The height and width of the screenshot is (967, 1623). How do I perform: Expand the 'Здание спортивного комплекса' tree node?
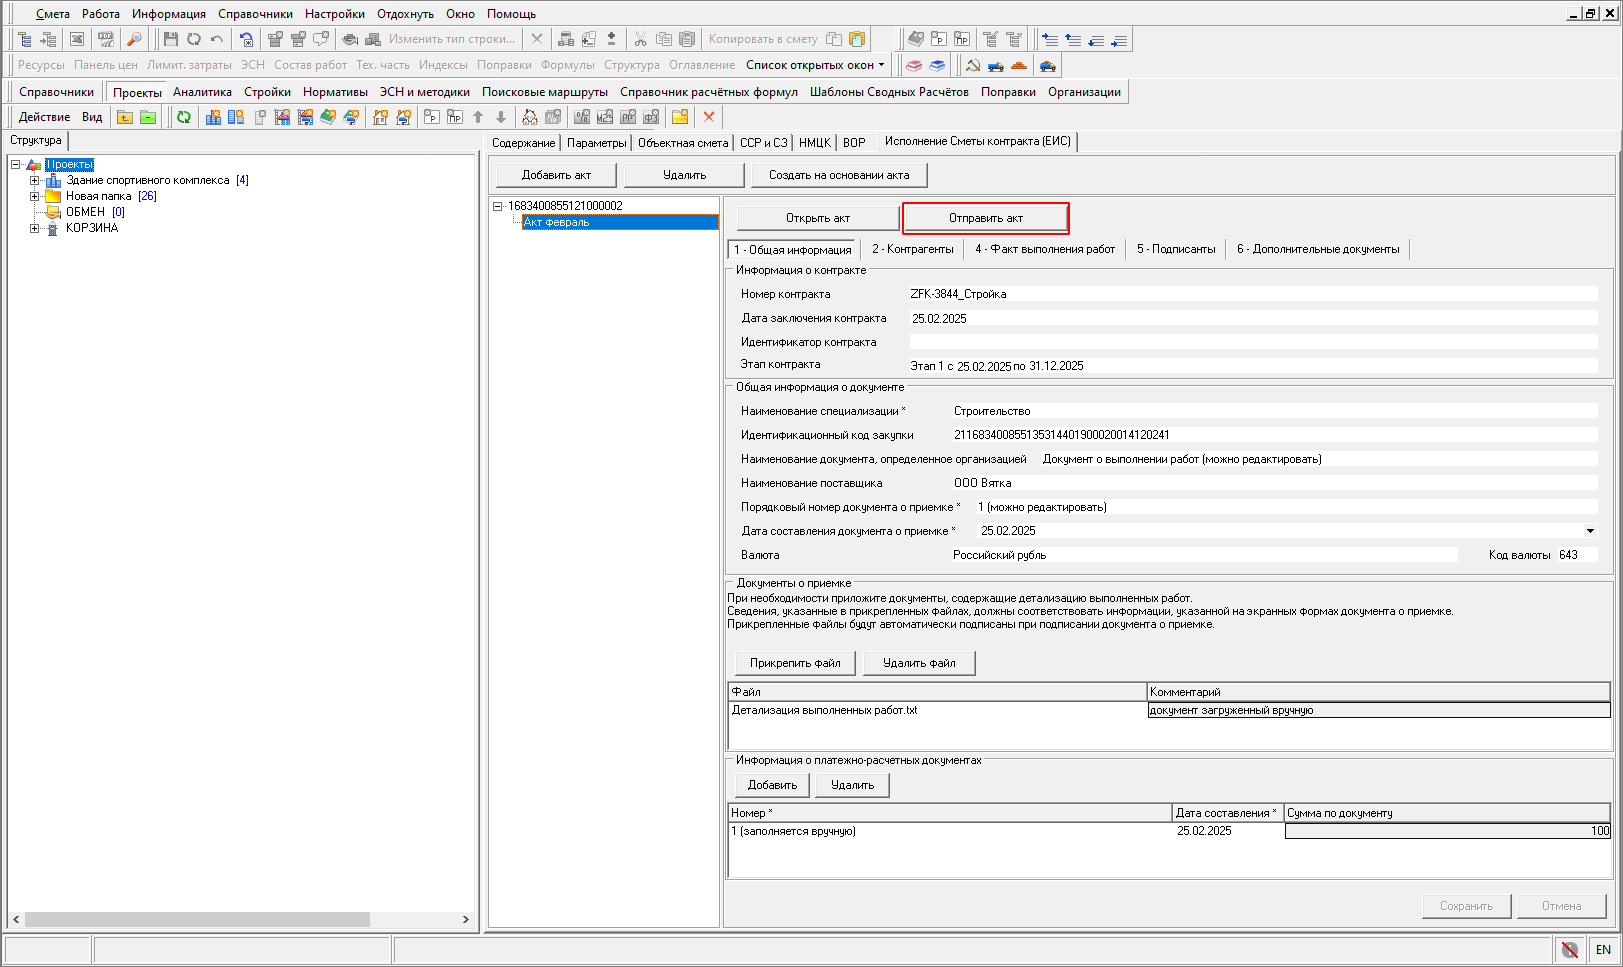tap(35, 181)
